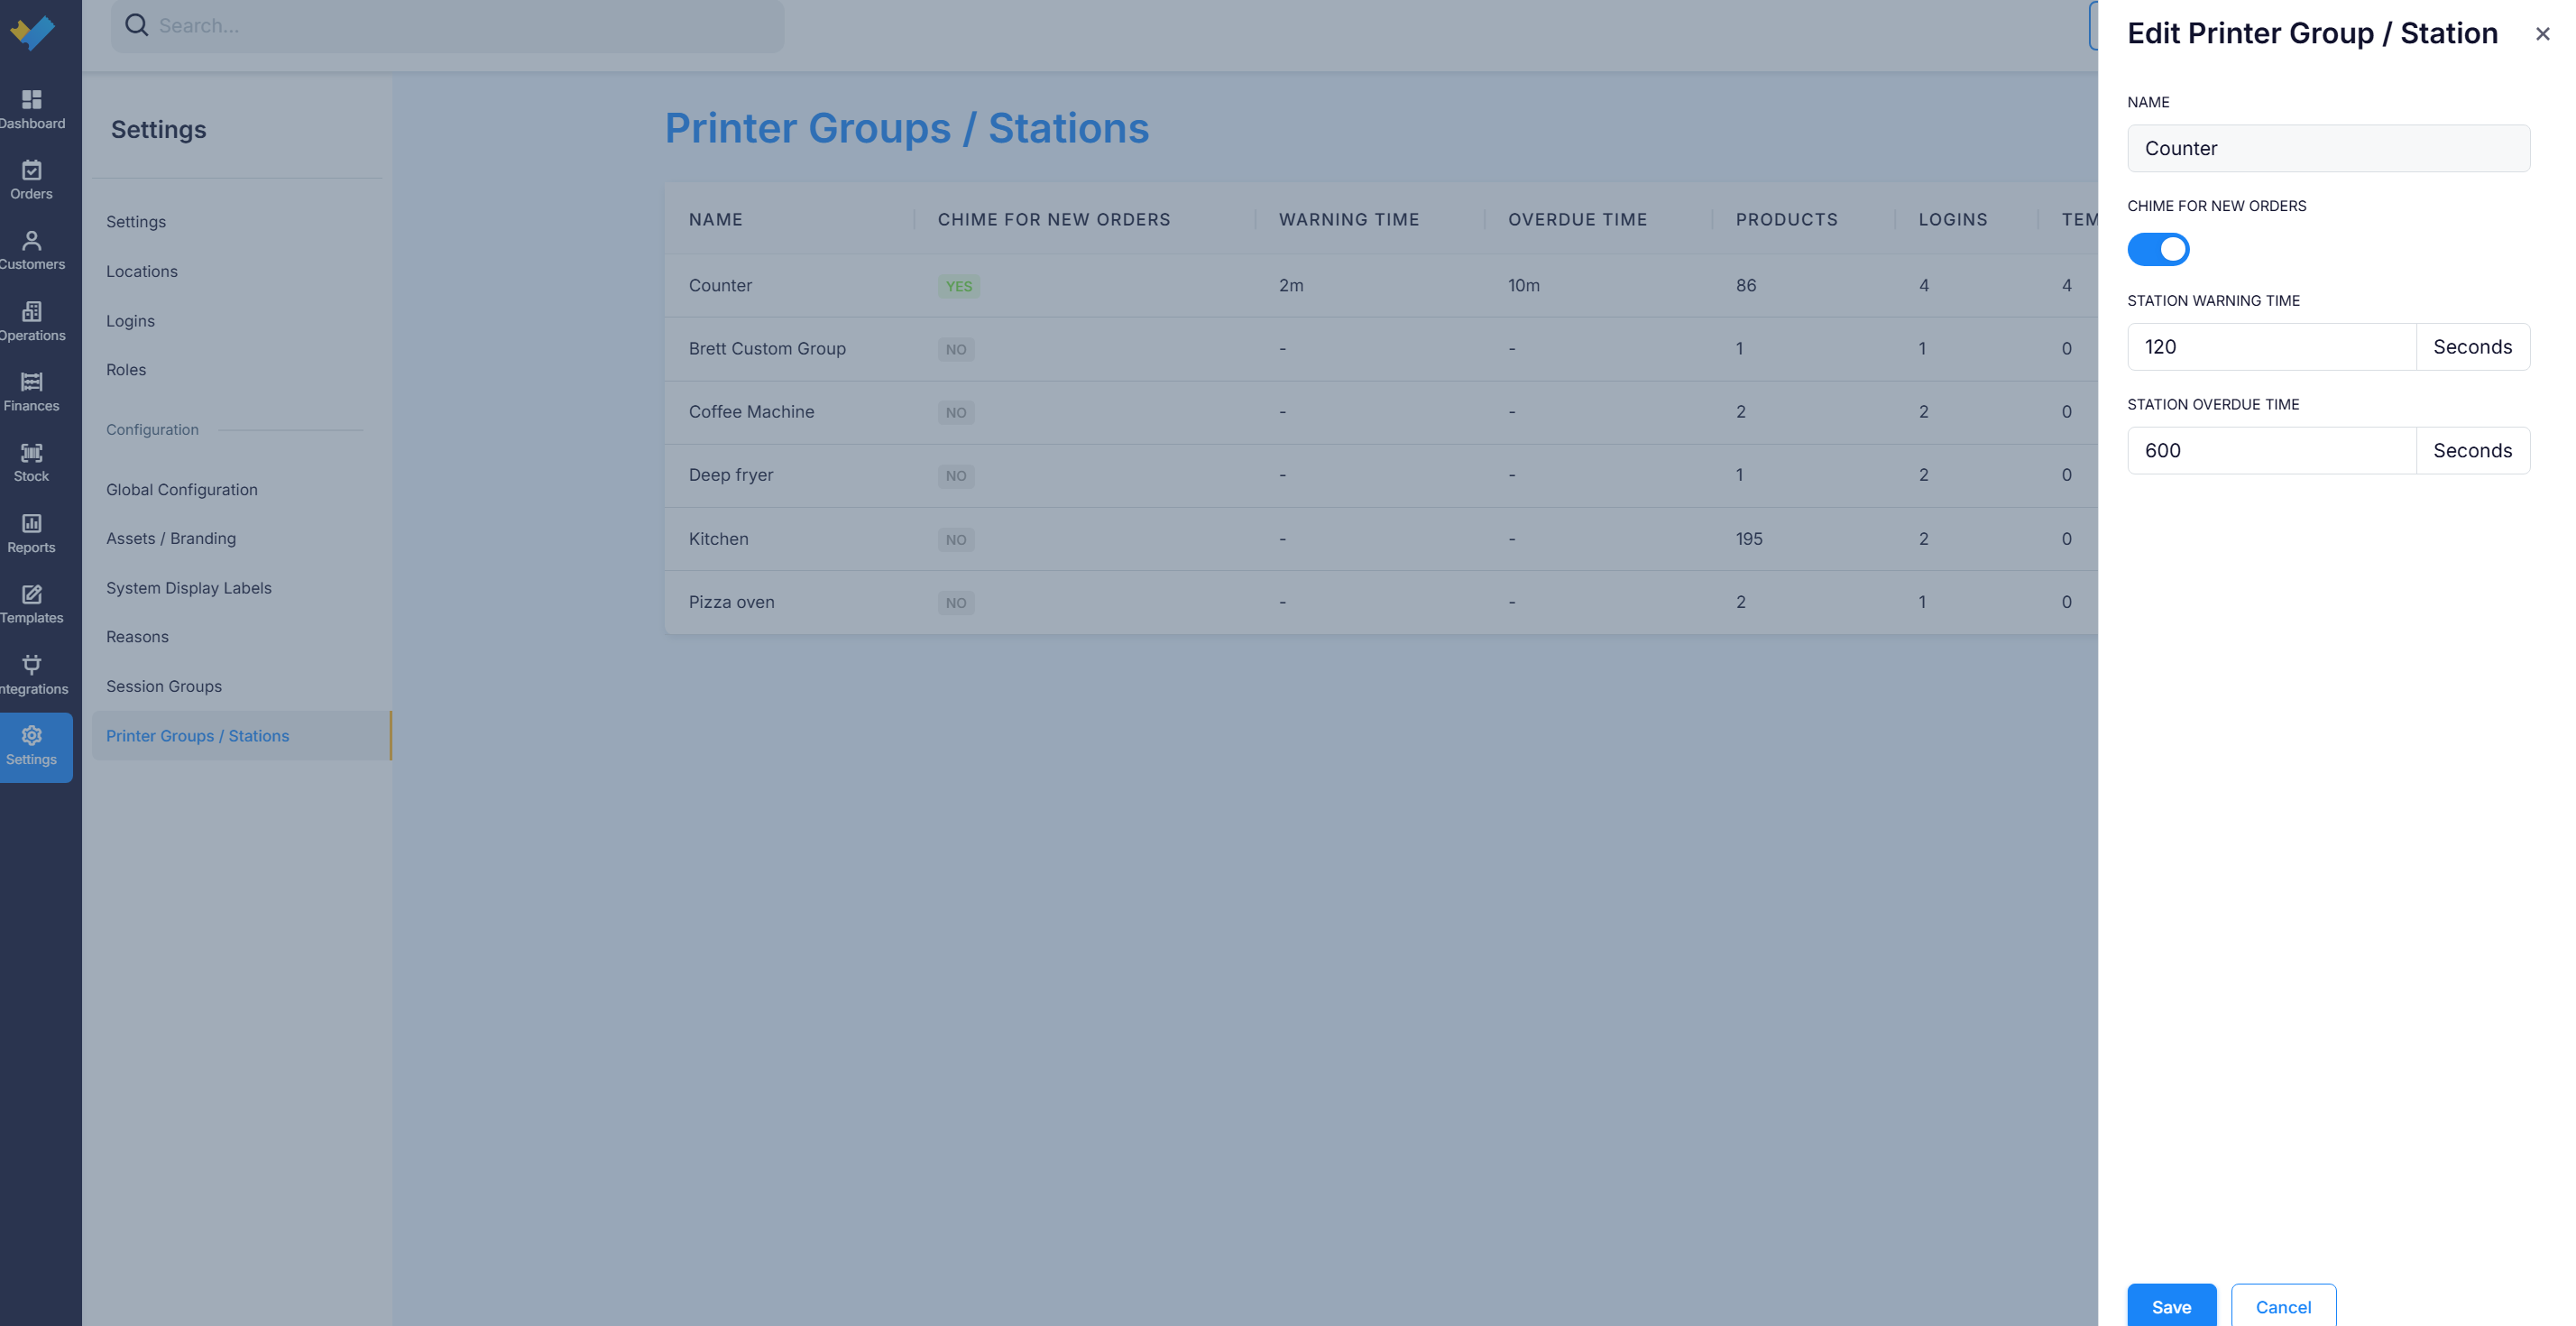
Task: Click the Products column header
Action: (1786, 219)
